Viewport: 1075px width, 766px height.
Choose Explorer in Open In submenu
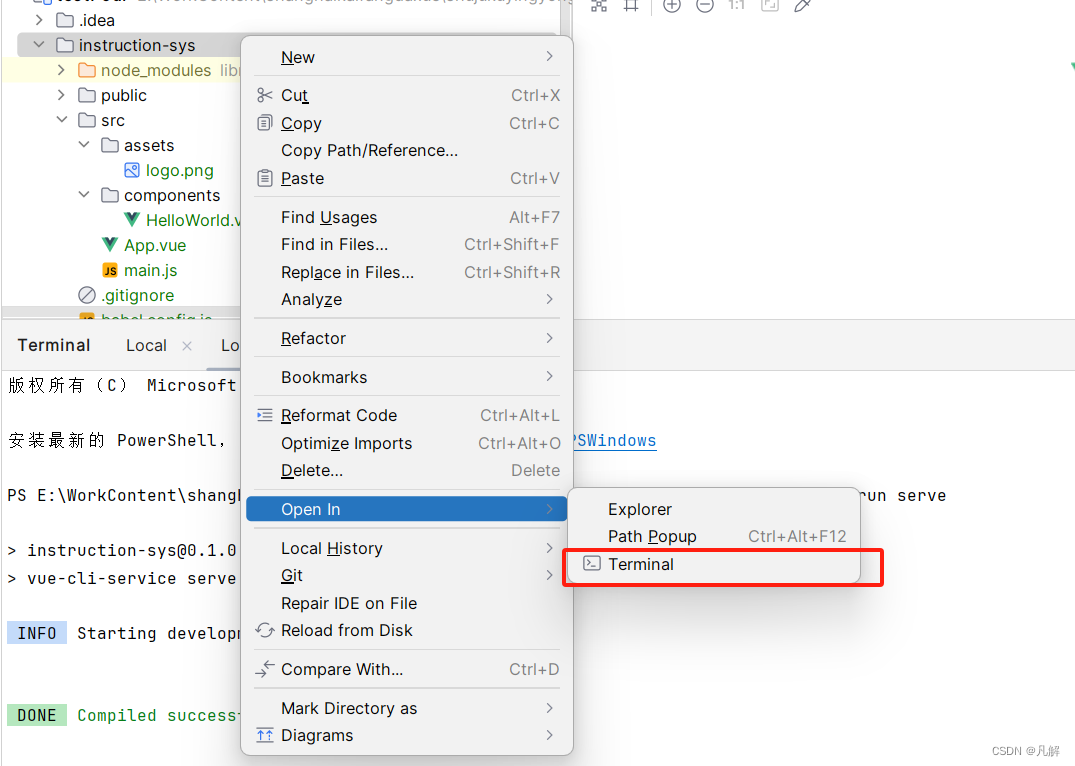[714, 510]
